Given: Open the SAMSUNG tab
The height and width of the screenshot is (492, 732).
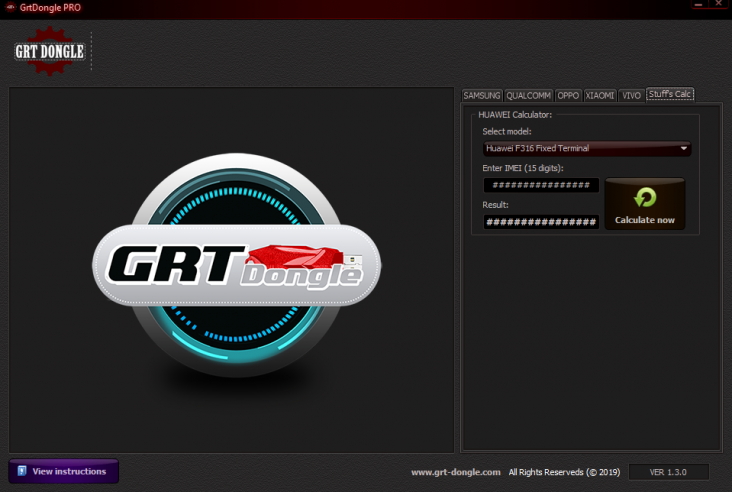Looking at the screenshot, I should (482, 96).
